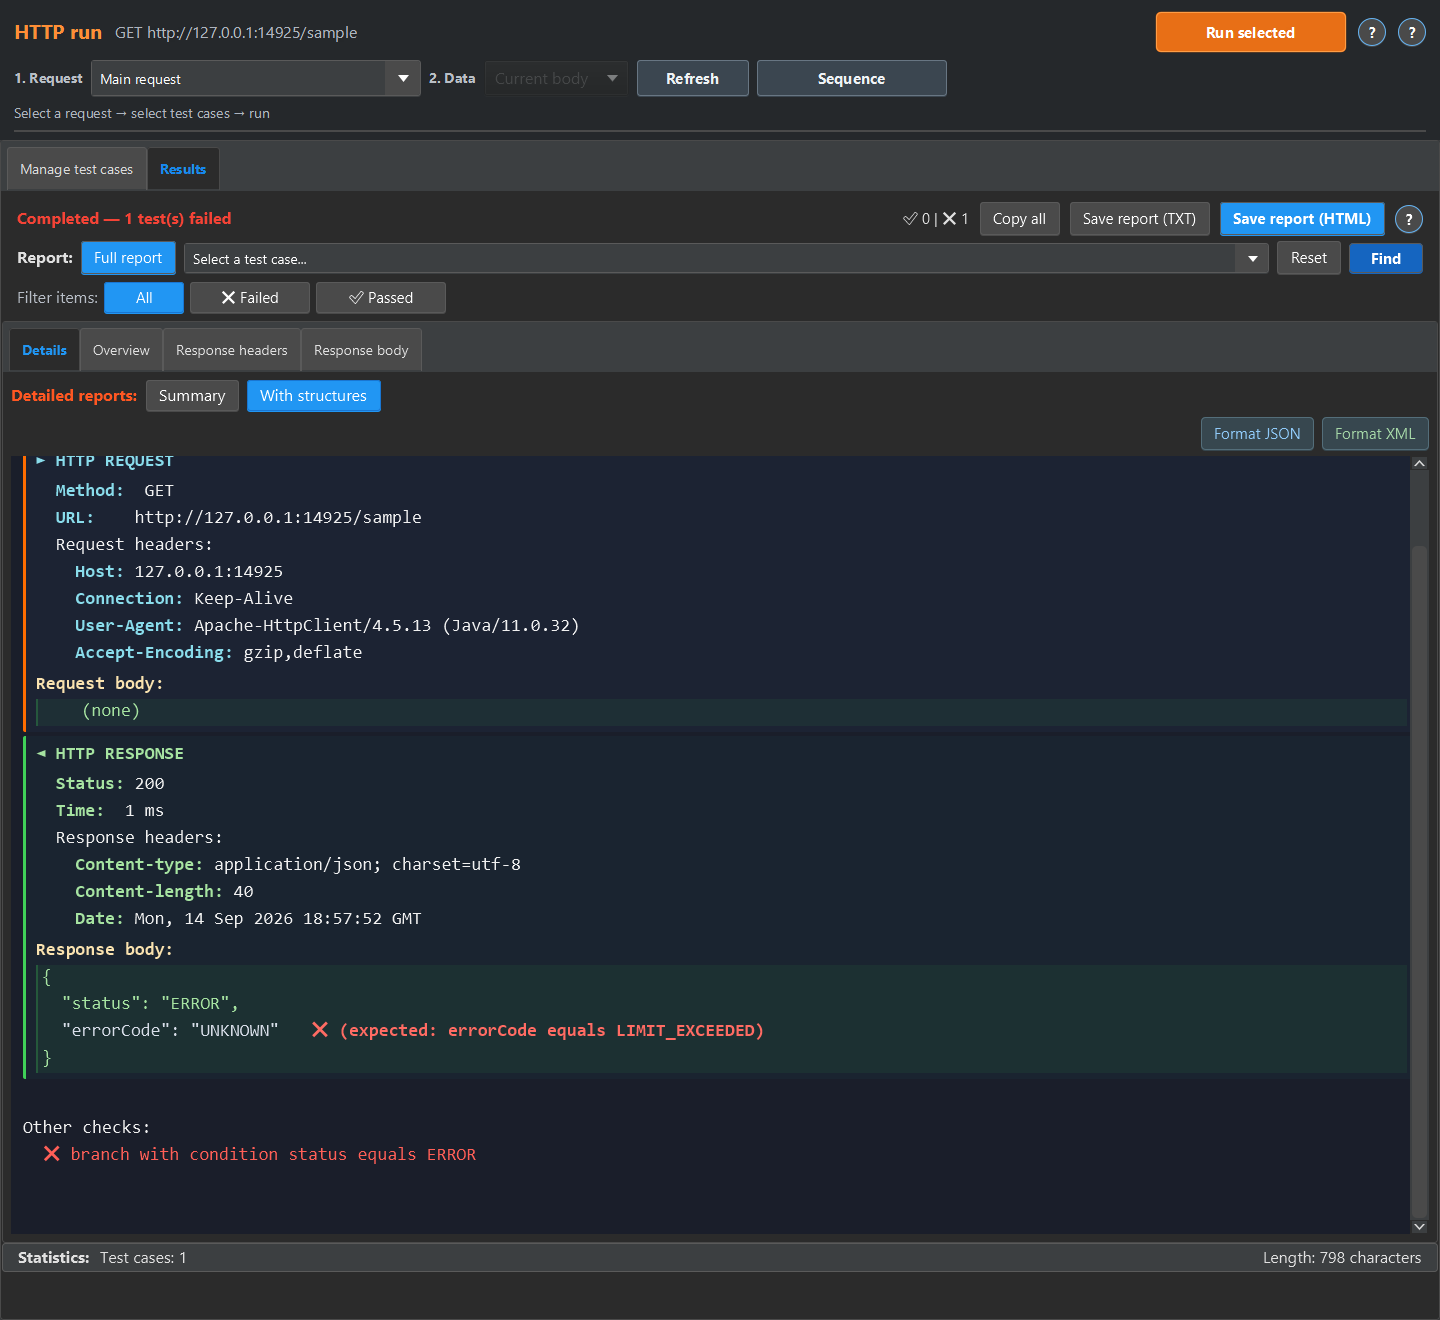Viewport: 1440px width, 1320px height.
Task: Click the scroll-down arrow of the report pane
Action: 1419,1226
